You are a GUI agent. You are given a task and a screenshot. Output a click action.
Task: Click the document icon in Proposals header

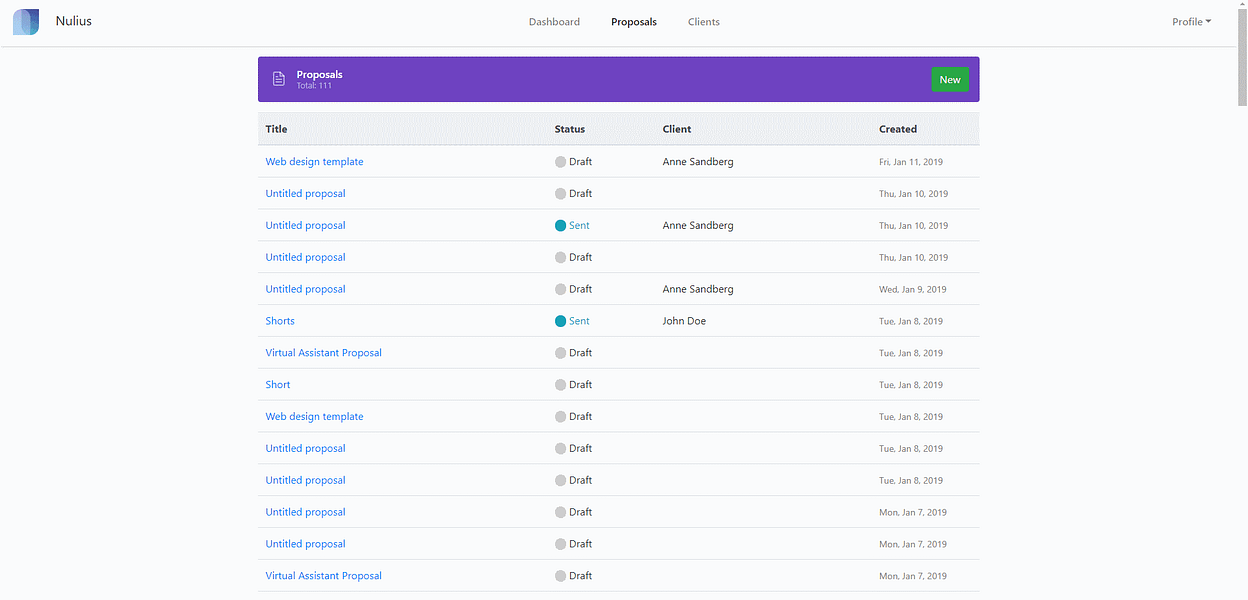279,79
